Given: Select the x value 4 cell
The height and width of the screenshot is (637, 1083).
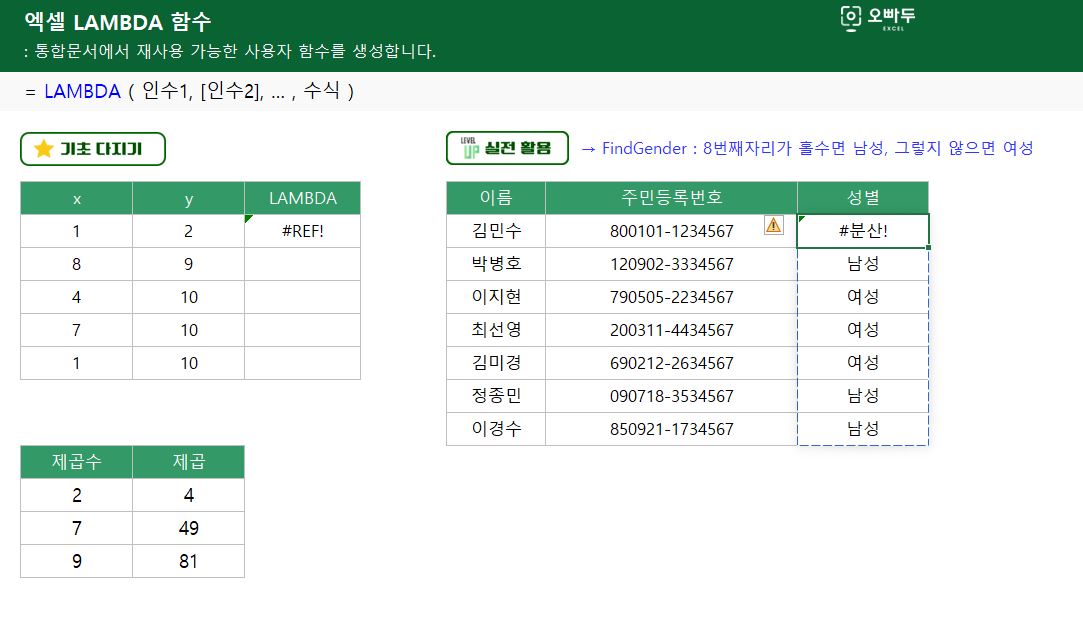Looking at the screenshot, I should click(77, 297).
